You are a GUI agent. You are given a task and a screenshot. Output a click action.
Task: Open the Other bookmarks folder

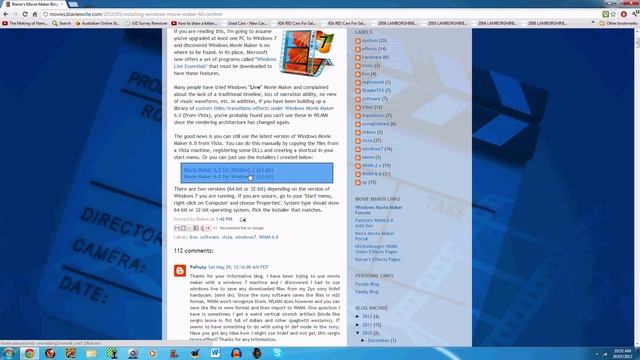coord(618,23)
